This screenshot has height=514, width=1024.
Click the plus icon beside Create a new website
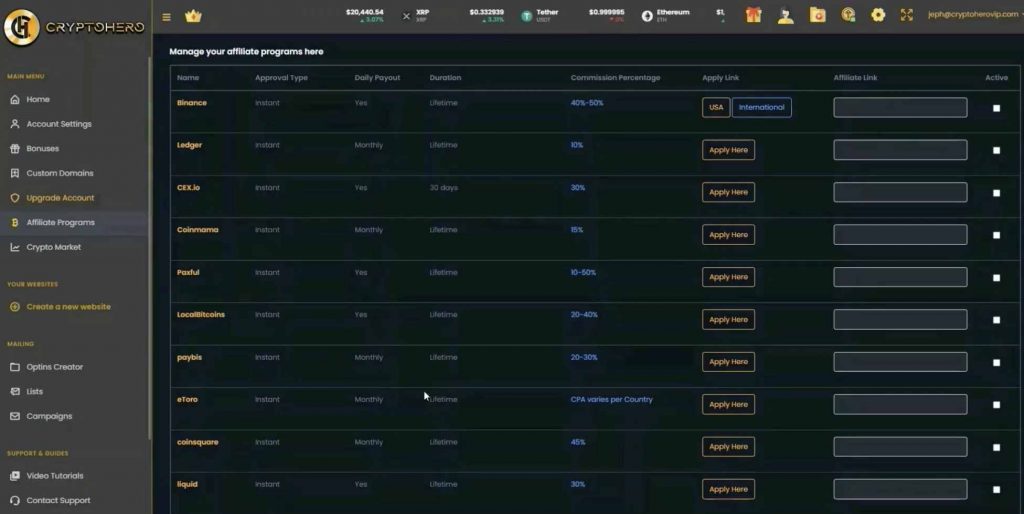(x=15, y=307)
